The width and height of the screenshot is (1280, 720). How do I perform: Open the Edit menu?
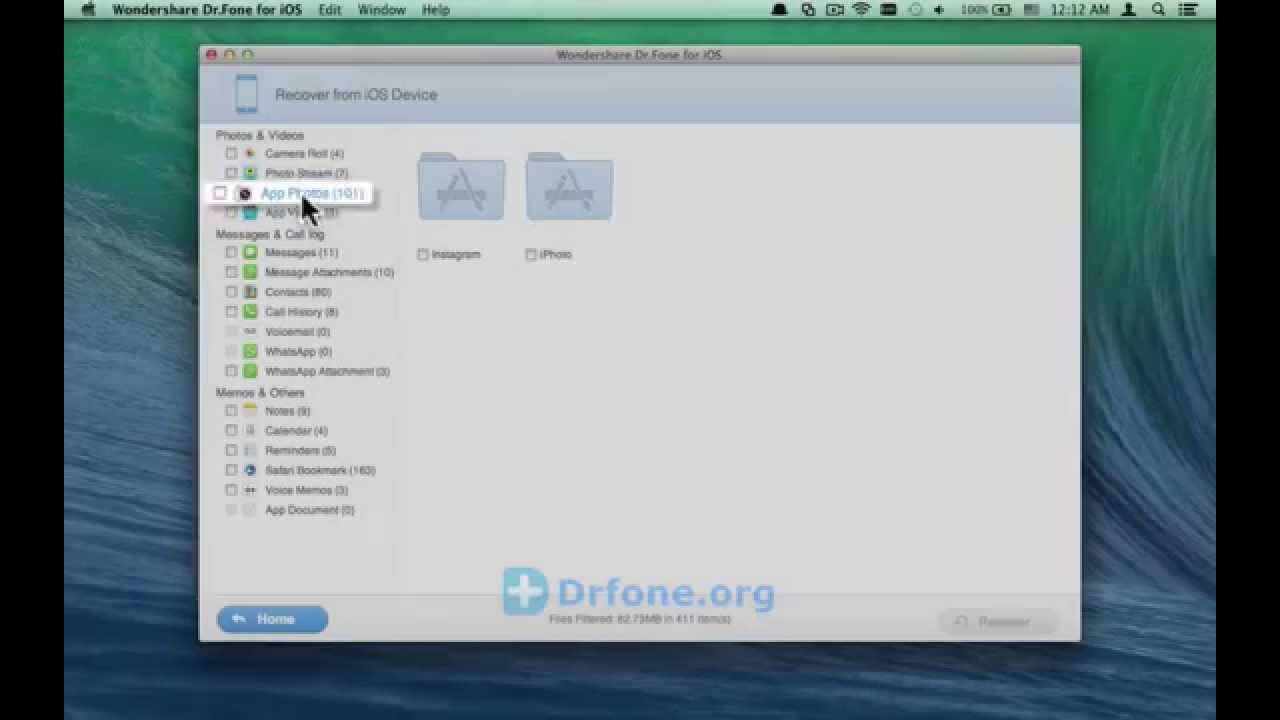pos(330,10)
